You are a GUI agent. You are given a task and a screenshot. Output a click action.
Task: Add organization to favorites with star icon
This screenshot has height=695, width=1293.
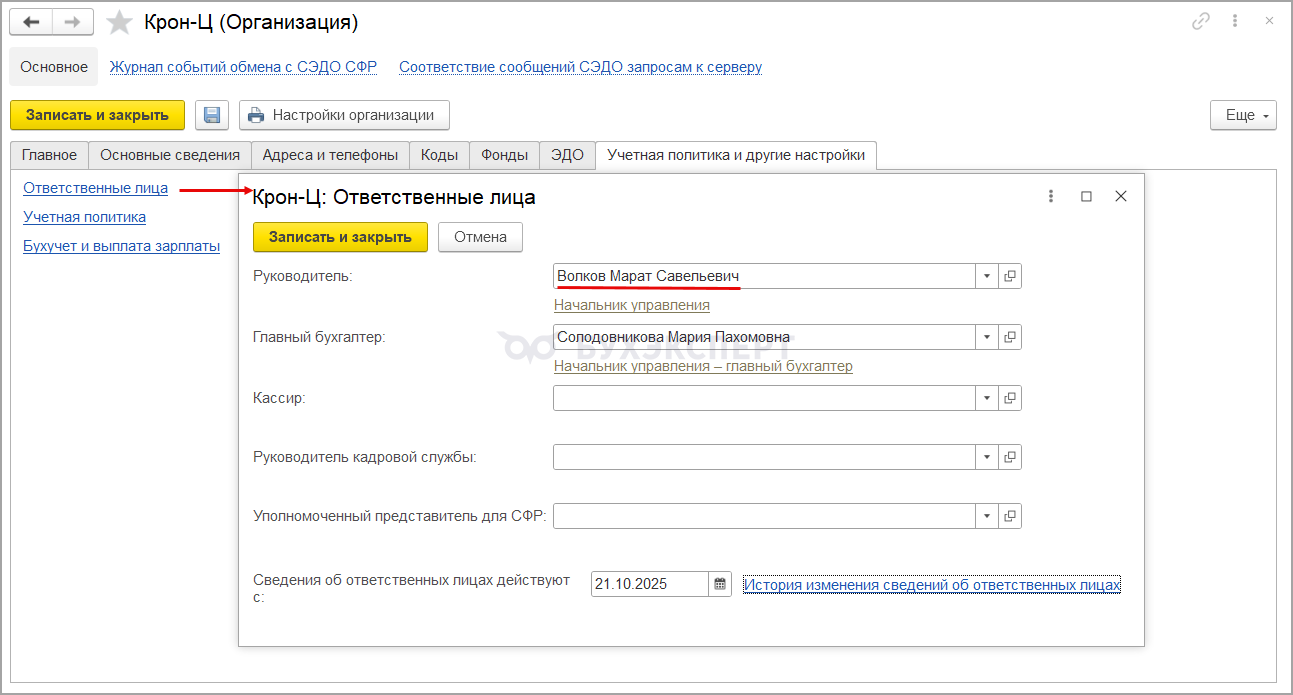tap(119, 22)
